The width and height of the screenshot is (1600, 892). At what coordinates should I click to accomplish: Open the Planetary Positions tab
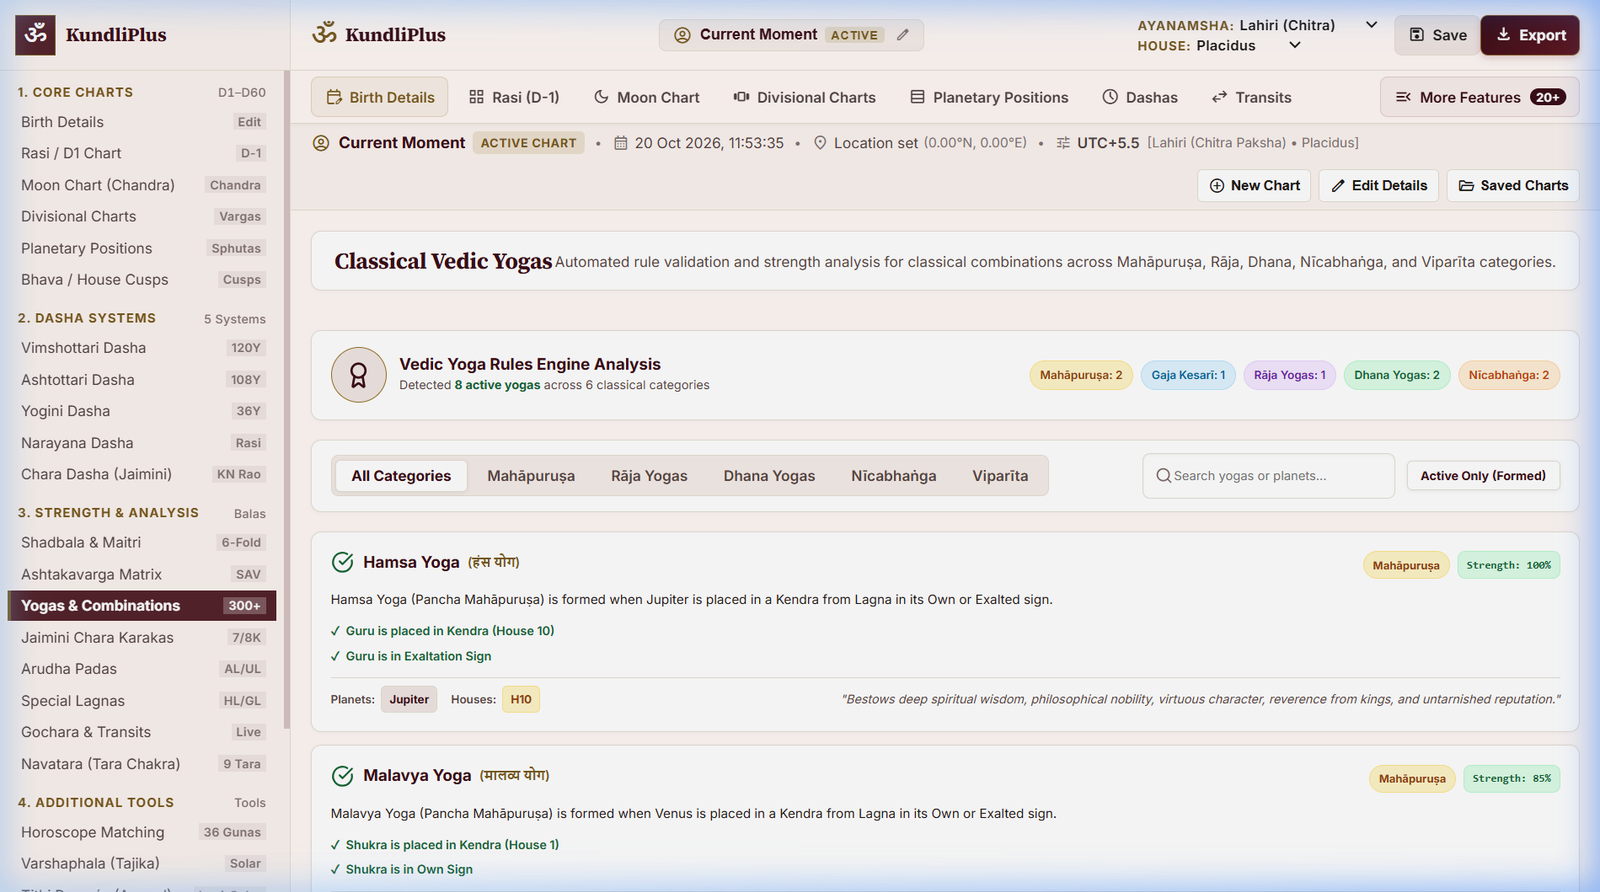[x=989, y=97]
